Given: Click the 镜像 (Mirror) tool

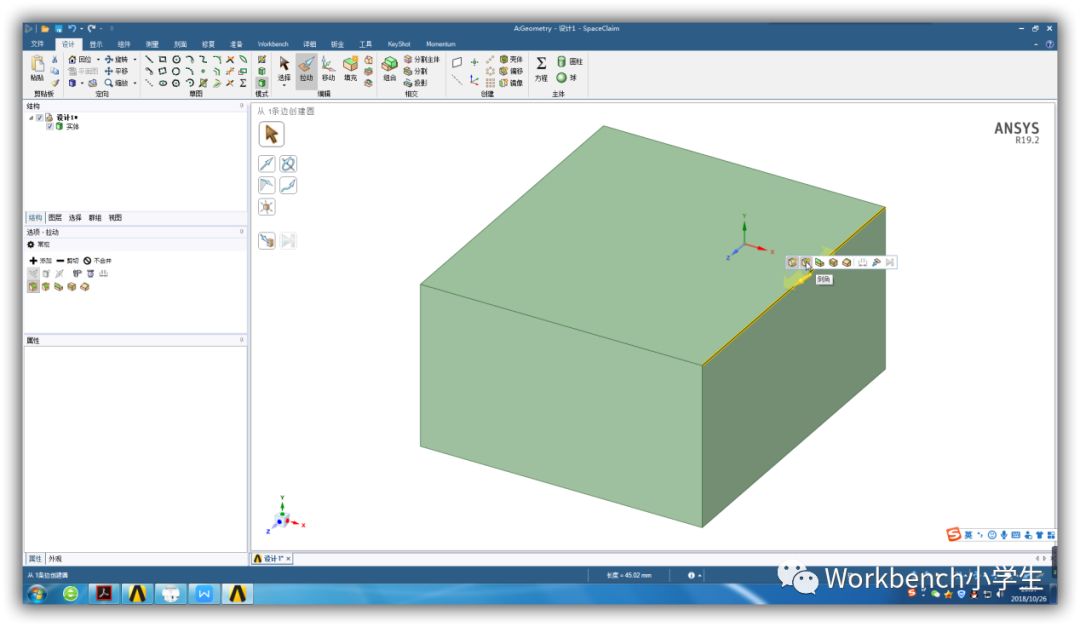Looking at the screenshot, I should point(511,83).
